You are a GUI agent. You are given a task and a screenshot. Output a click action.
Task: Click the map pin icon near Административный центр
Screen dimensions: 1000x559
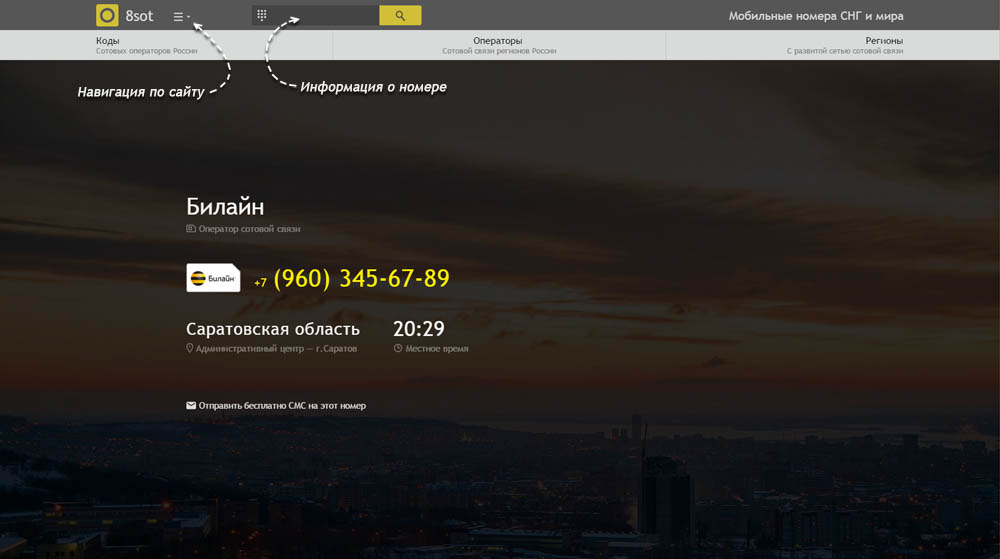coord(189,348)
